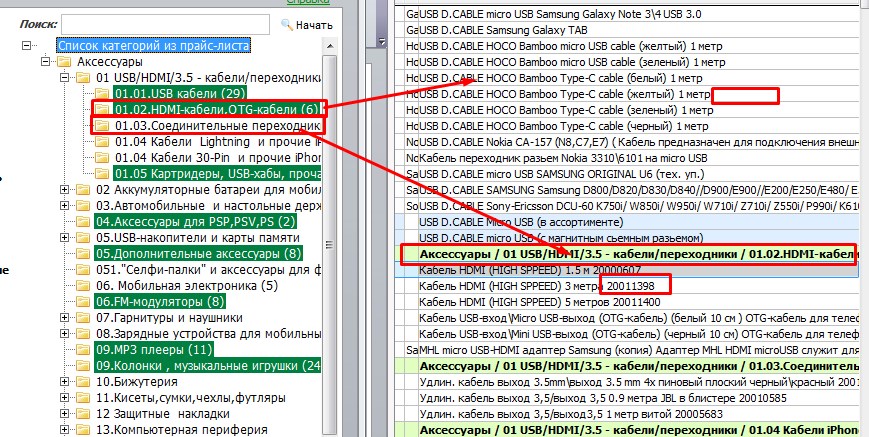The width and height of the screenshot is (869, 437).
Task: Collapse the Аксессуары tree node
Action: coord(45,61)
